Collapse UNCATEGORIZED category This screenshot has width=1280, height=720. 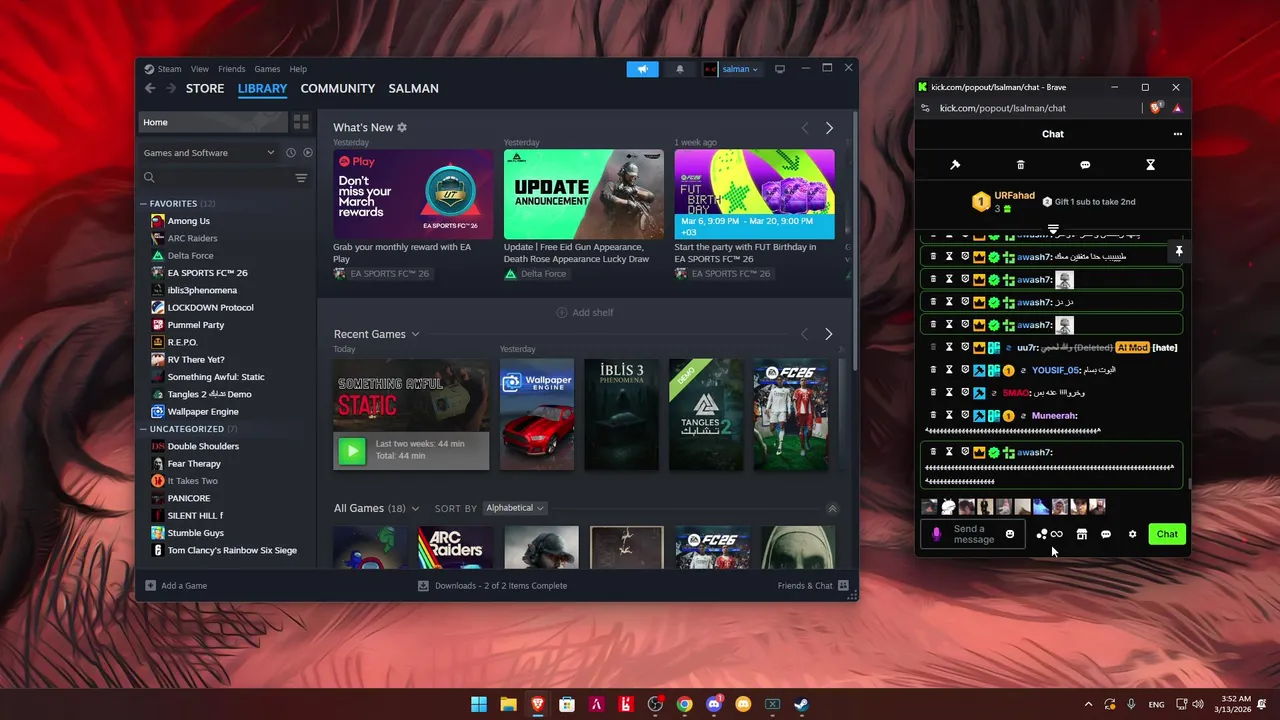[143, 429]
